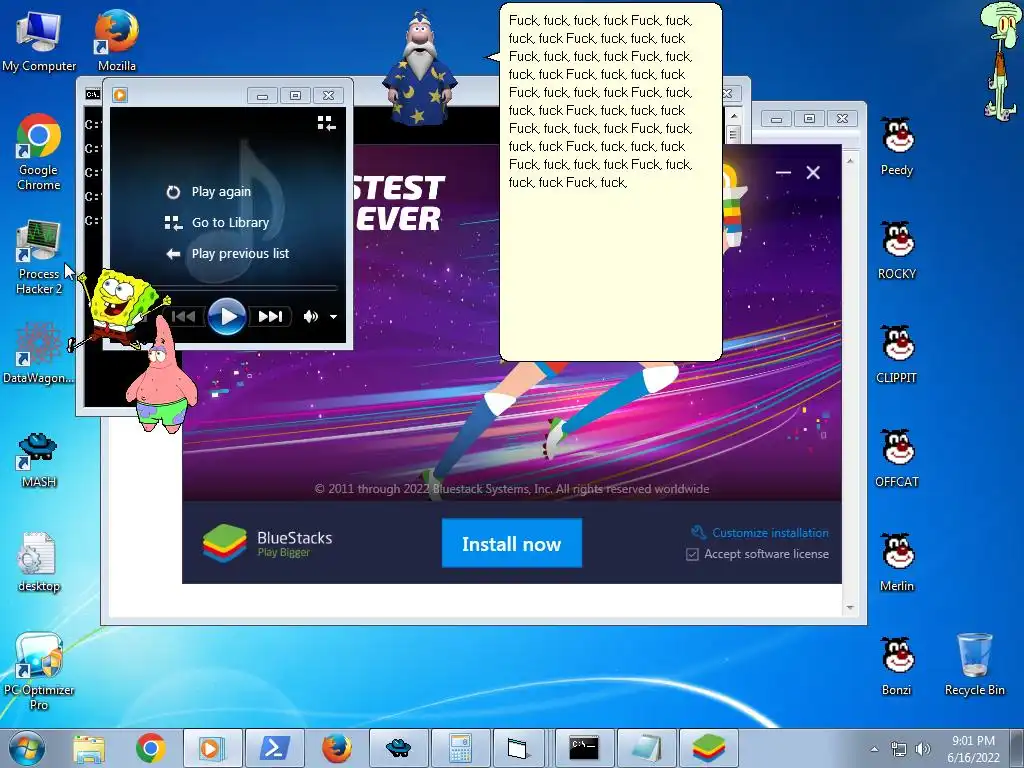Screen dimensions: 1024x768
Task: Select PC Optimizer Pro desktop icon
Action: [39, 671]
